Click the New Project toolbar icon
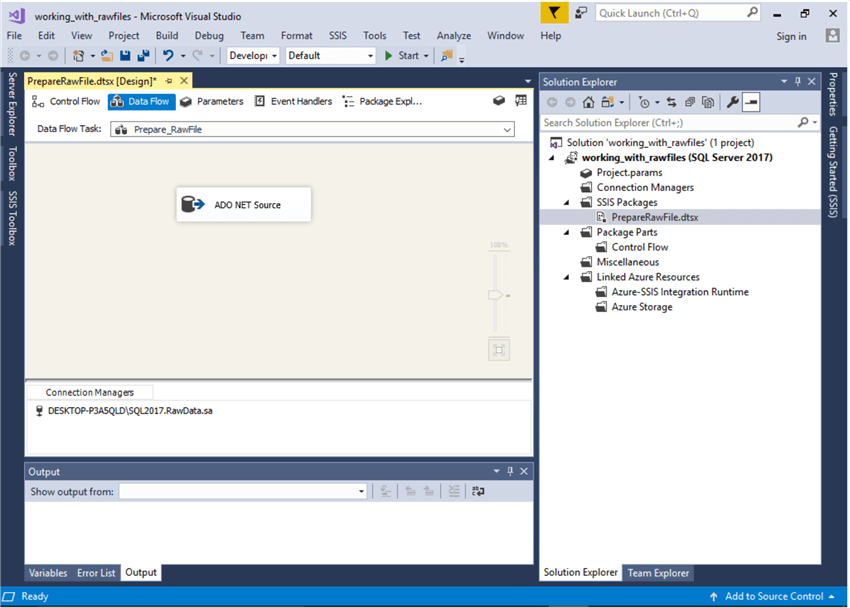850x608 pixels. coord(79,55)
